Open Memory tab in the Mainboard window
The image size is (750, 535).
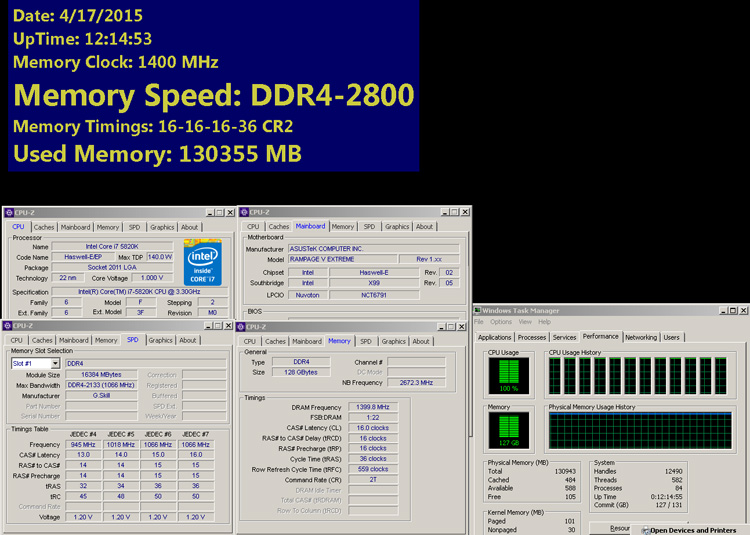coord(342,227)
